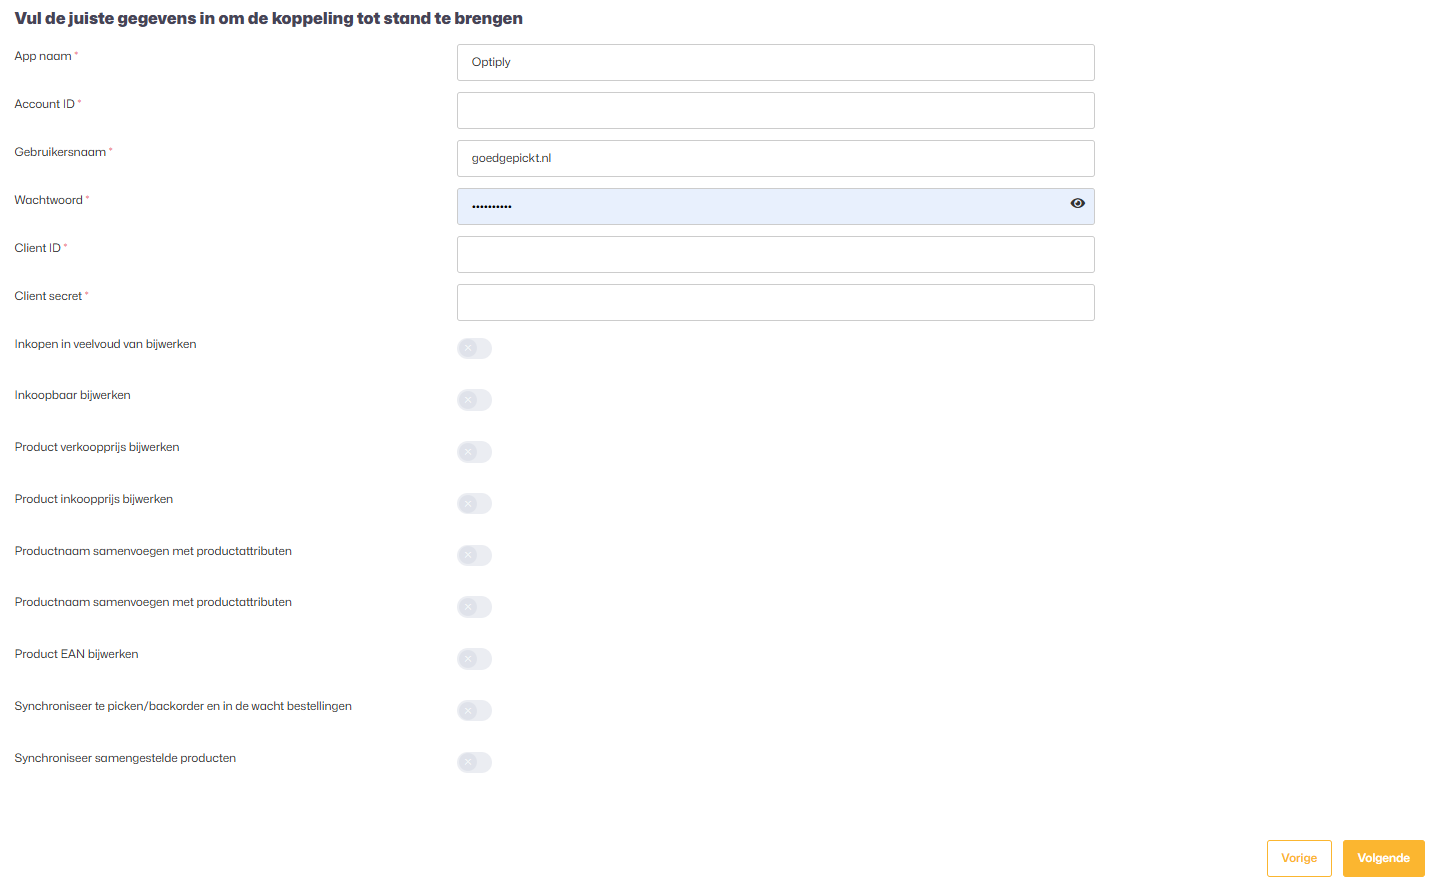The height and width of the screenshot is (885, 1435).
Task: Go back with the Vorige button
Action: click(1298, 858)
